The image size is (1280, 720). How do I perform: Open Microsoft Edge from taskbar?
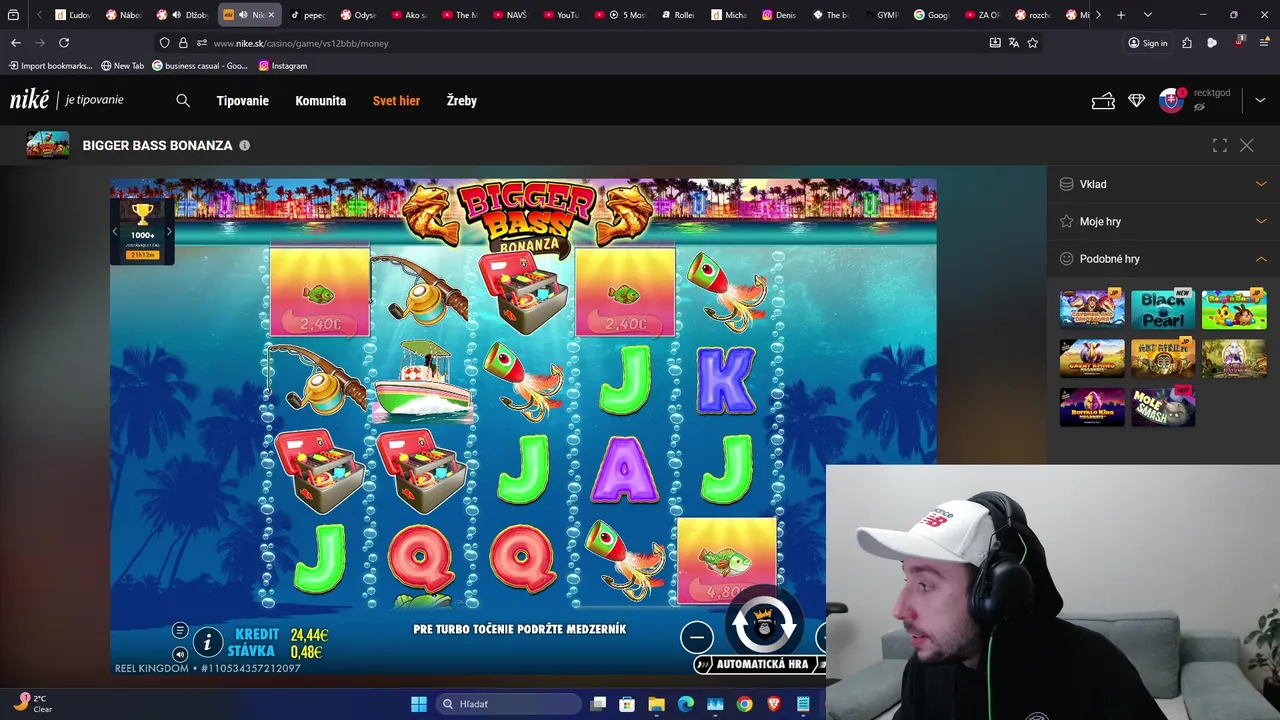click(x=686, y=704)
